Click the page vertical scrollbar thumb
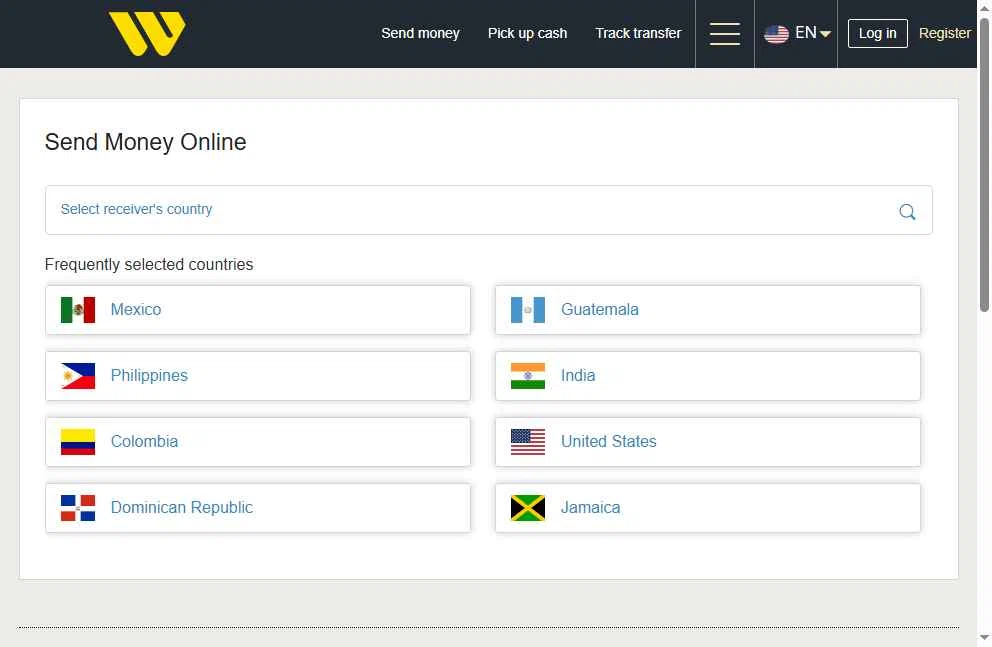This screenshot has width=992, height=647. (x=984, y=164)
